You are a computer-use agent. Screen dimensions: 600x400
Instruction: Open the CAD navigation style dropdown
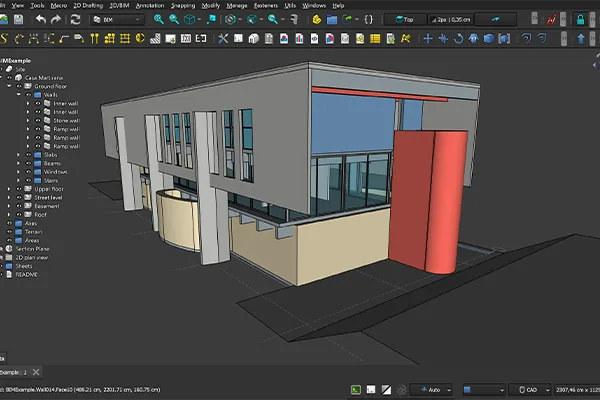(530, 390)
